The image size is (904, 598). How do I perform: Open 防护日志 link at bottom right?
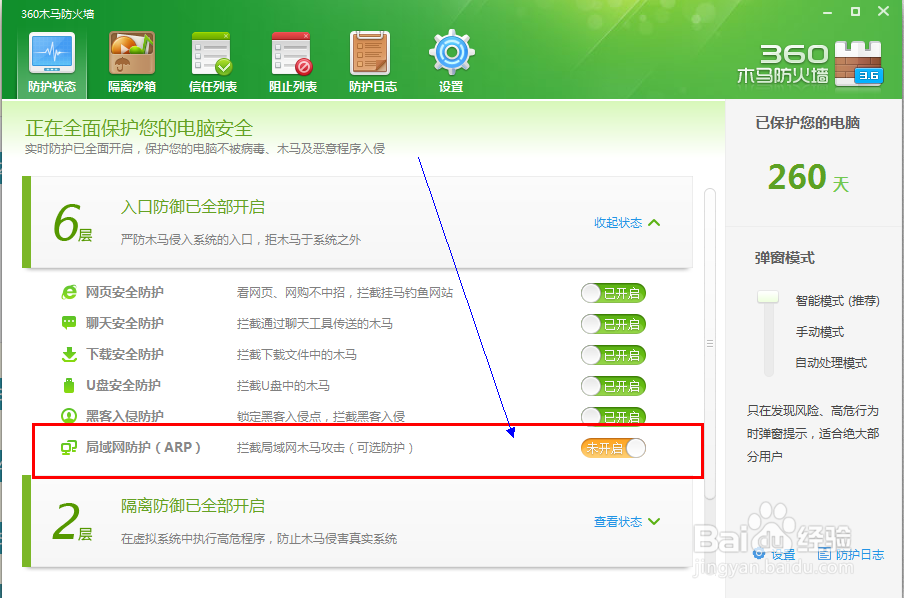pos(851,555)
